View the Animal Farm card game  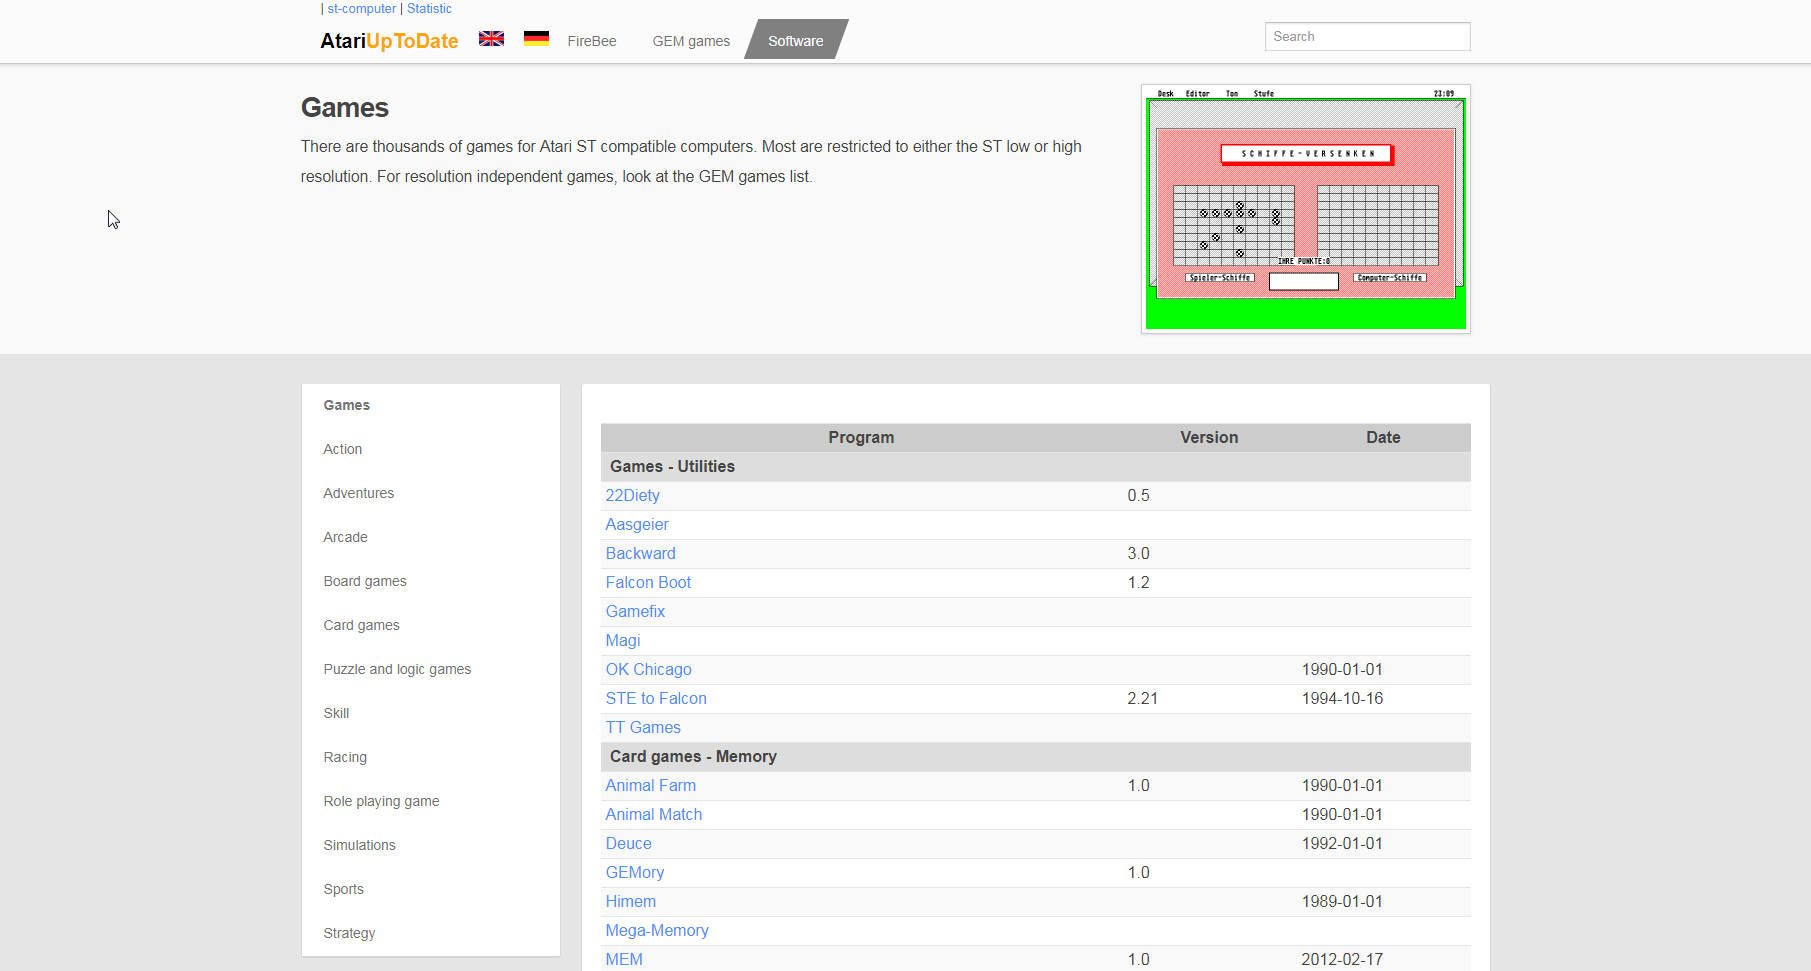650,785
